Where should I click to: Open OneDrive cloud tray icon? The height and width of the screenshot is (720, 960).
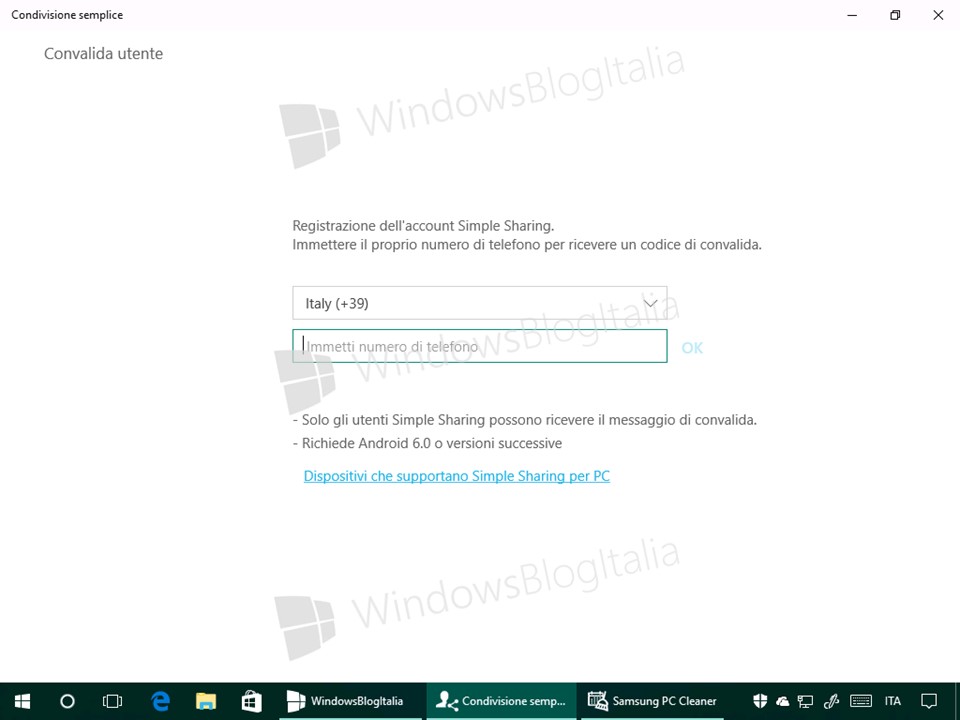pos(782,702)
